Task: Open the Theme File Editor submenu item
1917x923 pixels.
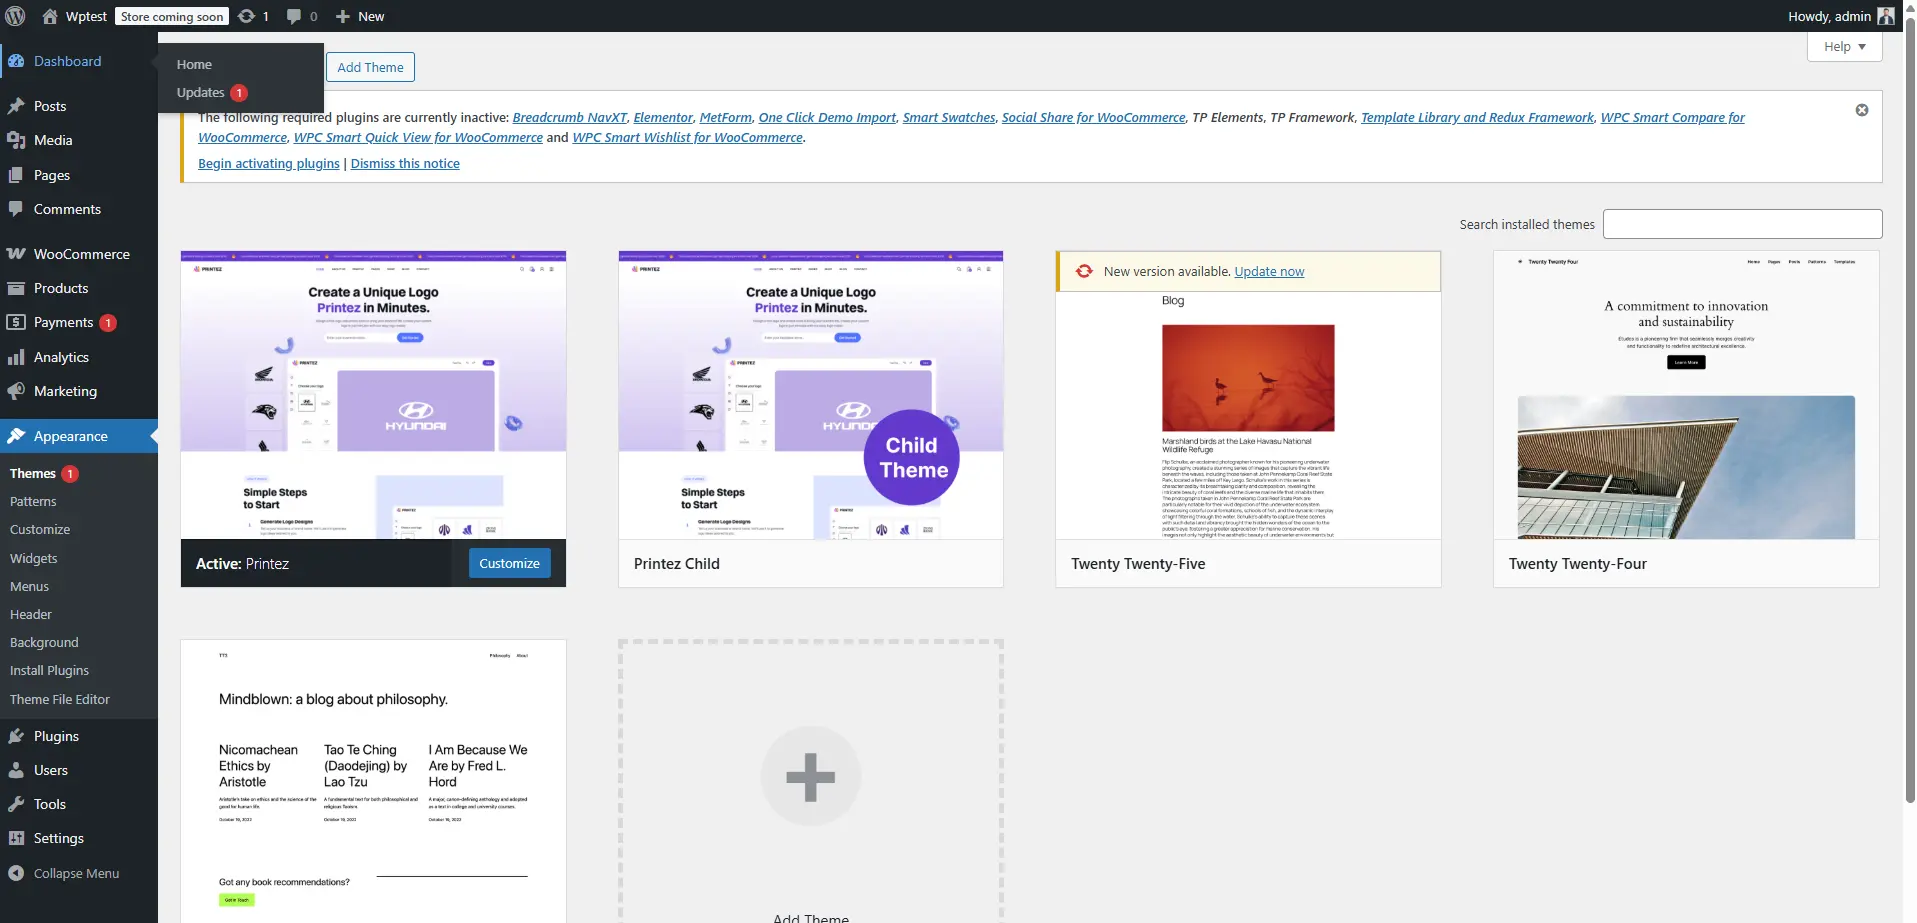Action: click(x=60, y=699)
